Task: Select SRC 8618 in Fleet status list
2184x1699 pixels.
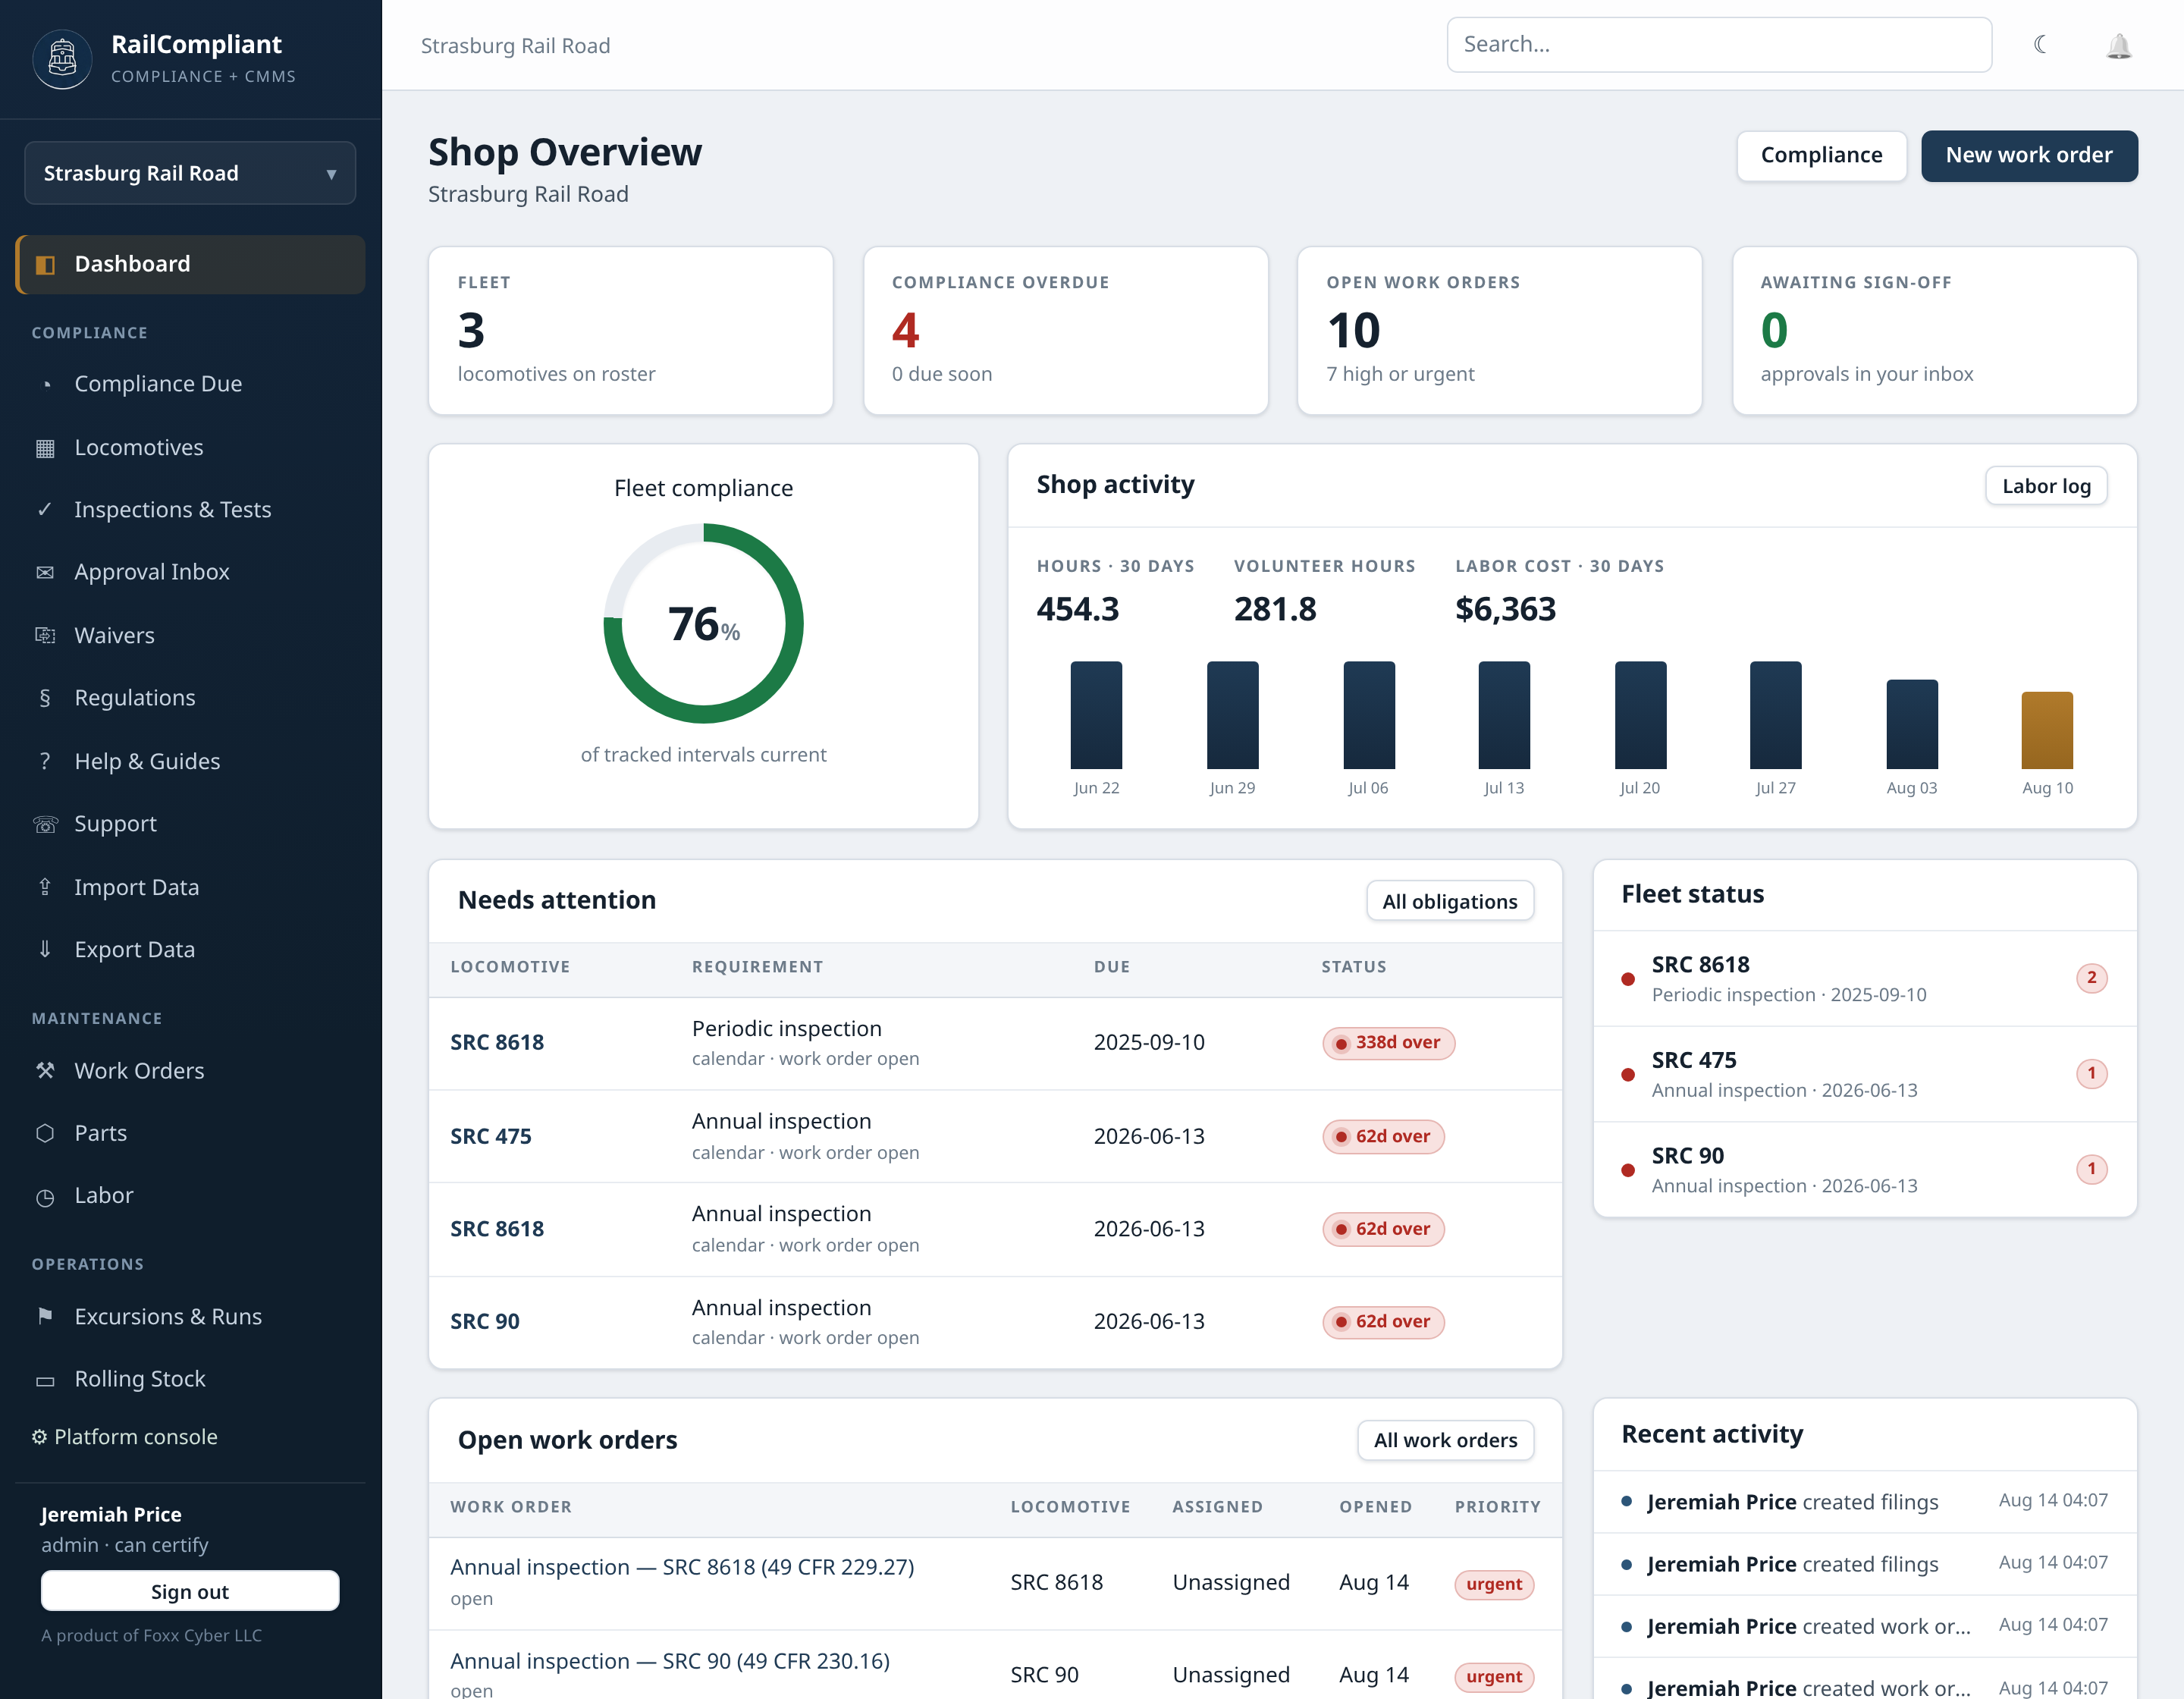Action: click(x=1864, y=979)
